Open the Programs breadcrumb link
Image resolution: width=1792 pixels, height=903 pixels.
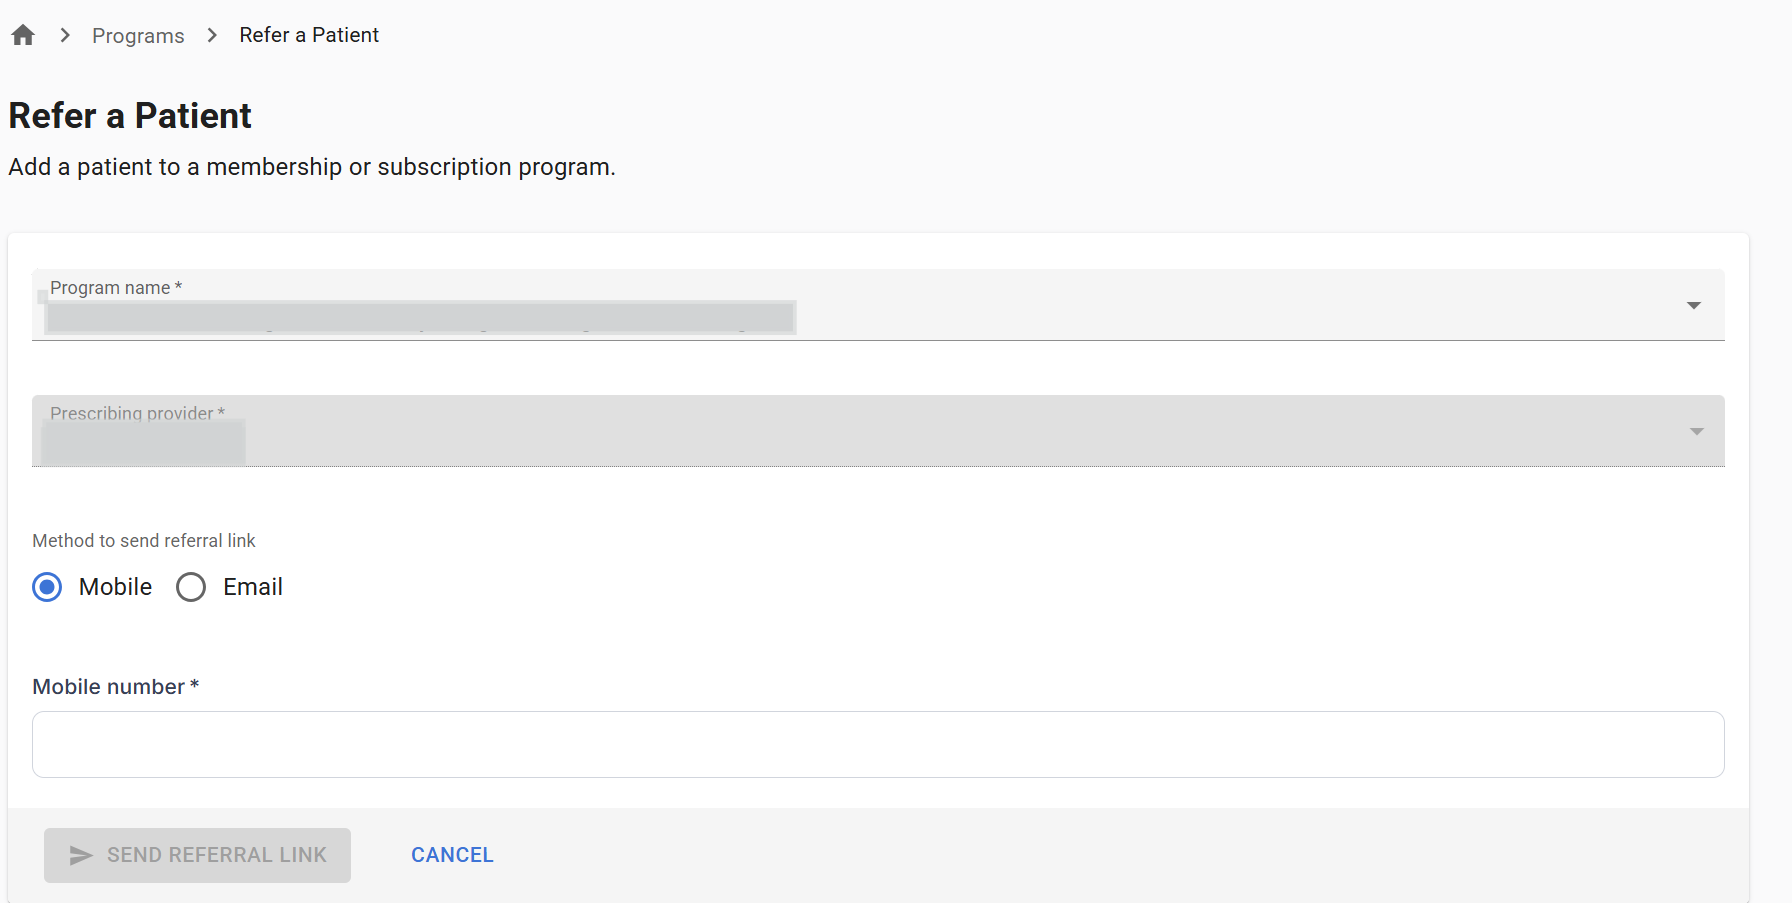(138, 36)
